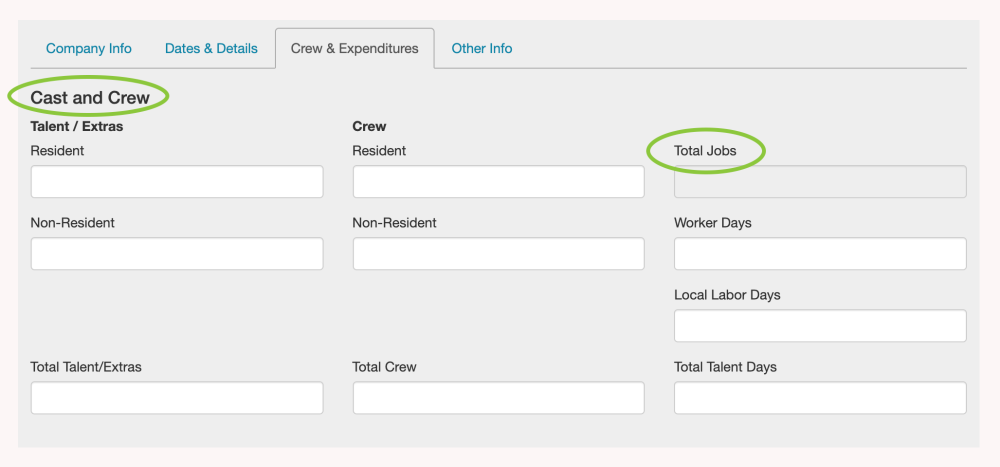Click the Cast and Crew heading

click(90, 98)
